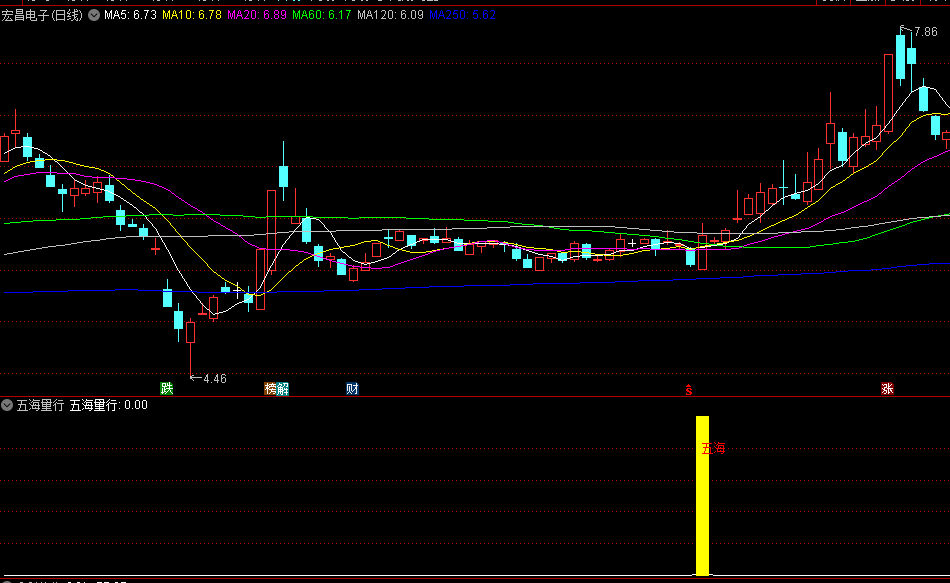This screenshot has width=950, height=583.
Task: Click the teal 解 event marker
Action: coord(283,388)
